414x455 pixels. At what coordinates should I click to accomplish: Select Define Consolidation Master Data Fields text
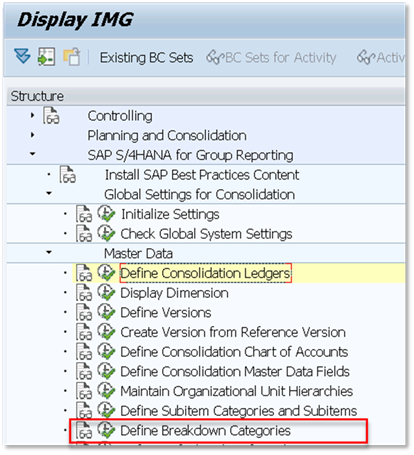235,372
